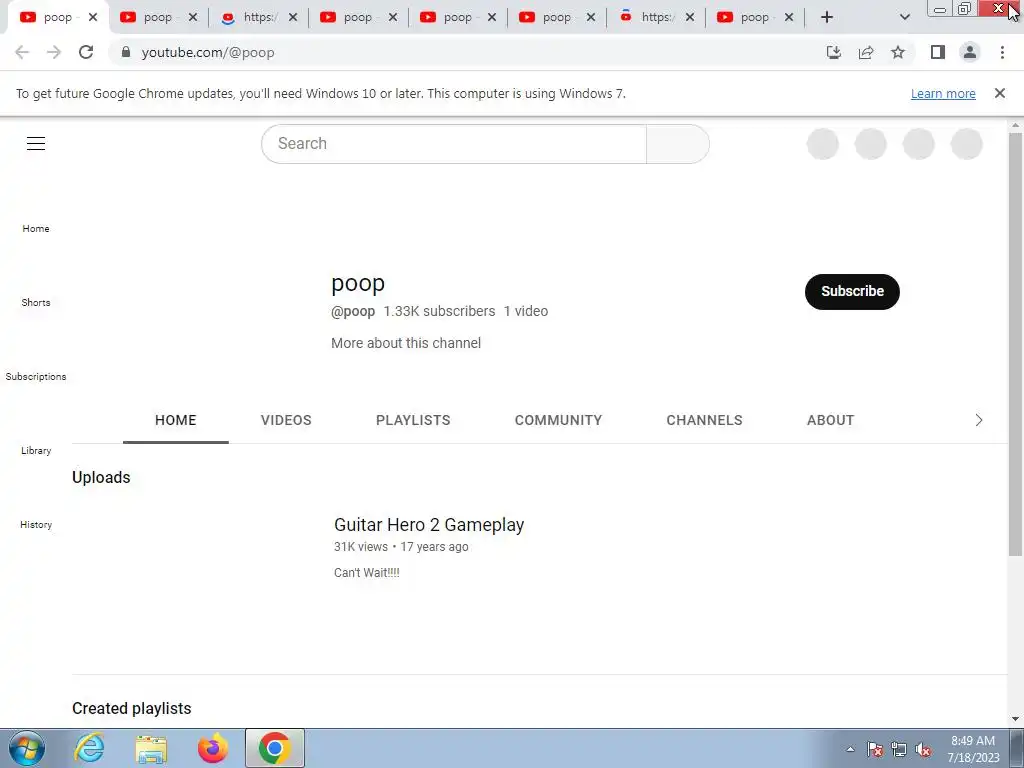
Task: Open a new tab with plus icon
Action: (827, 17)
